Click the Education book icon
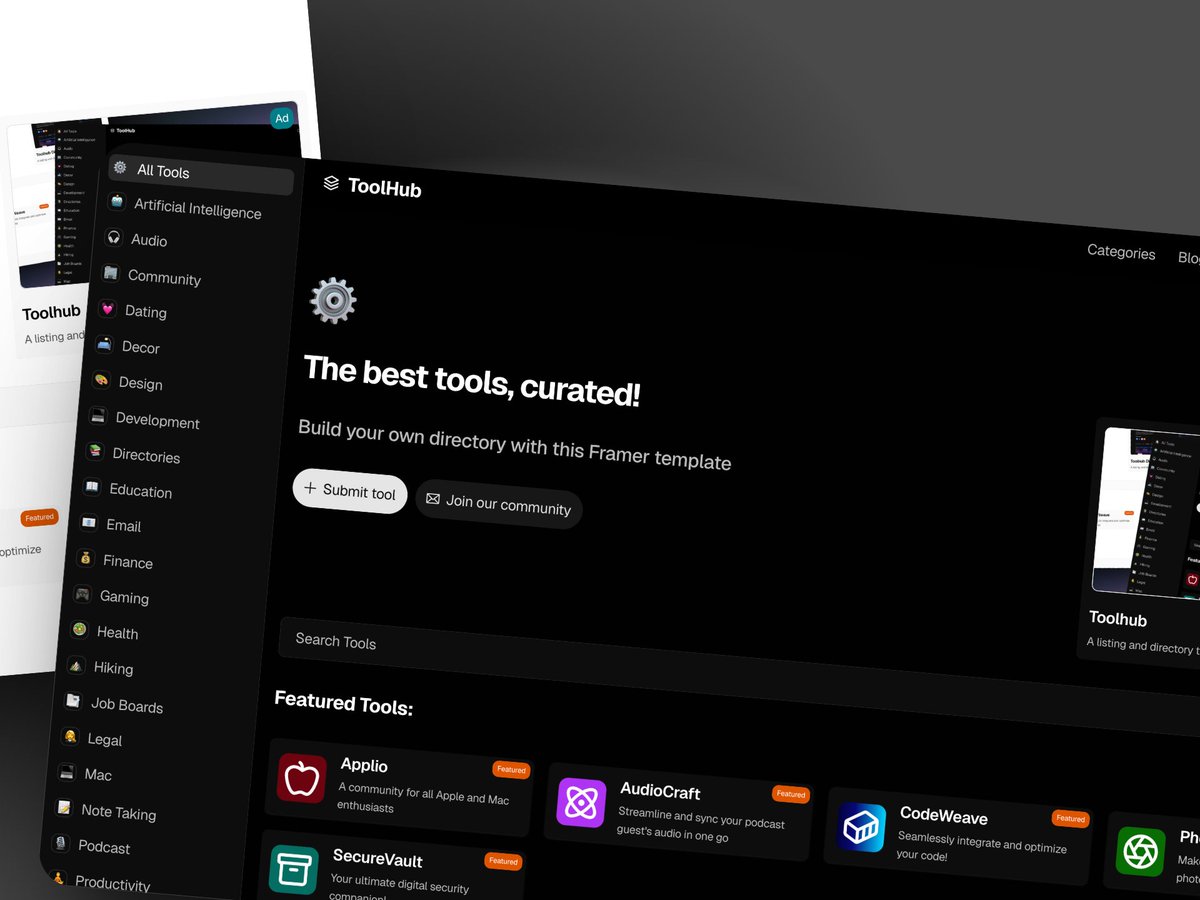This screenshot has height=900, width=1200. click(x=92, y=487)
